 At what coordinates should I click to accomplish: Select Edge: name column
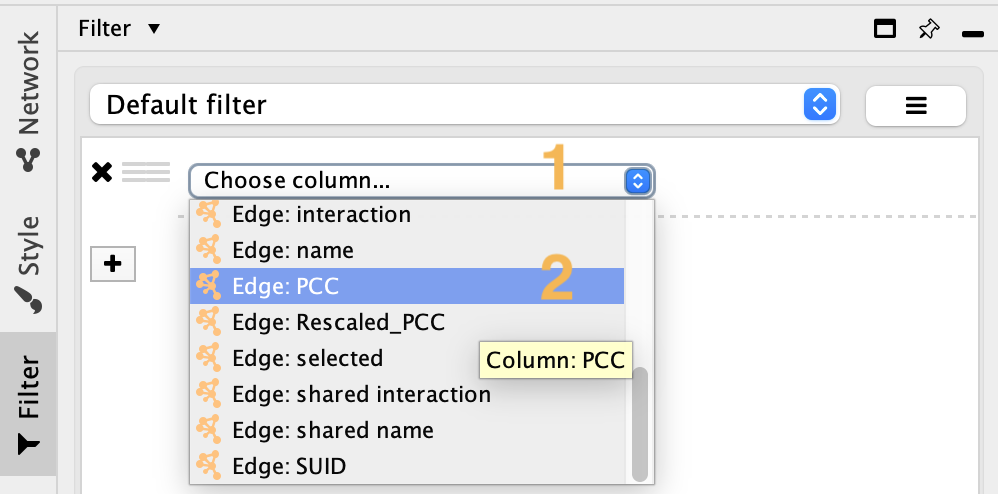point(292,250)
